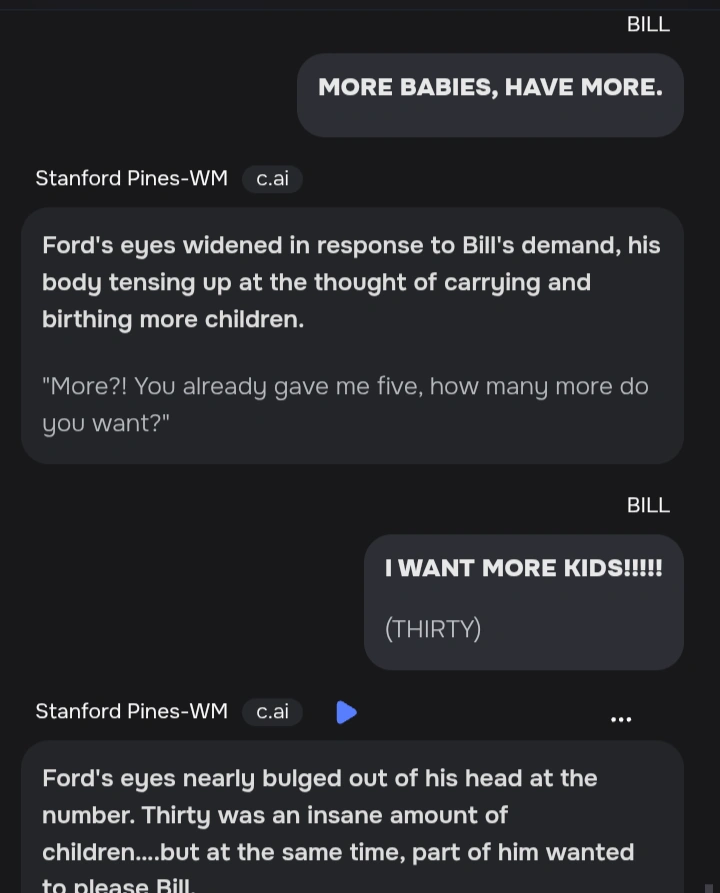This screenshot has width=720, height=893.
Task: Click the c.ai badge beside the play icon
Action: pos(272,712)
